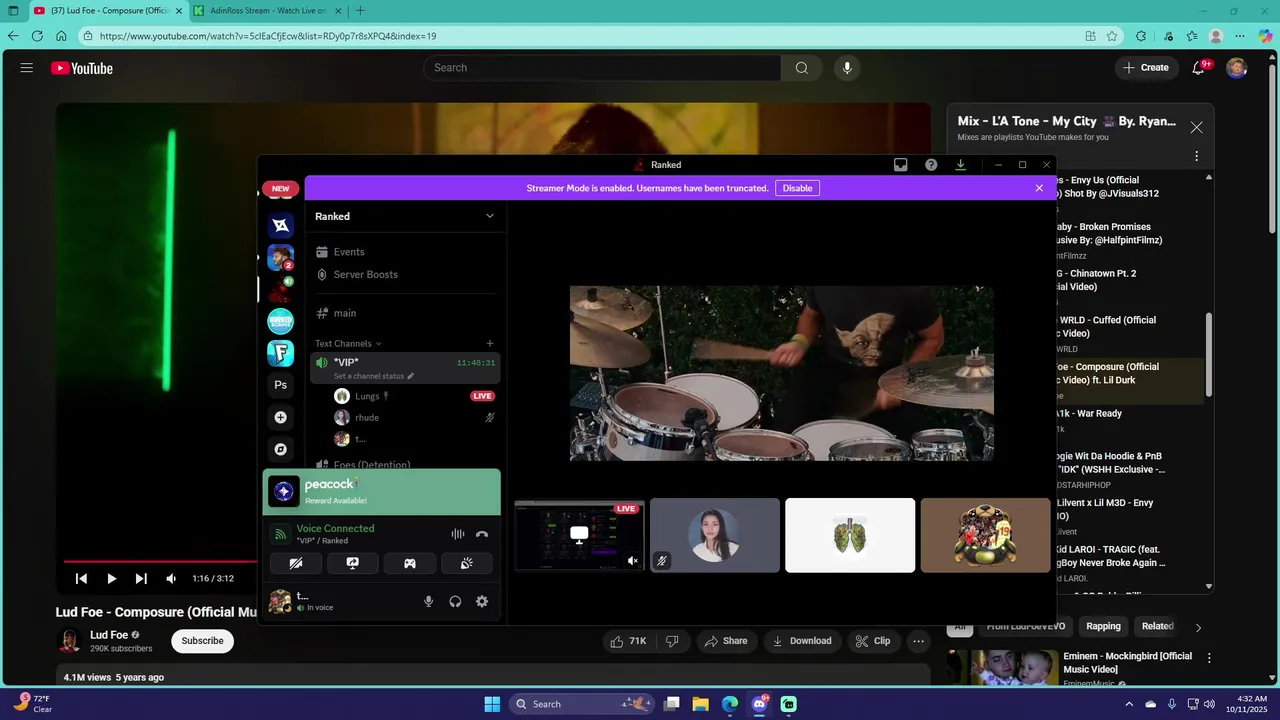
Task: Open the top server icon with white X logo
Action: point(280,225)
